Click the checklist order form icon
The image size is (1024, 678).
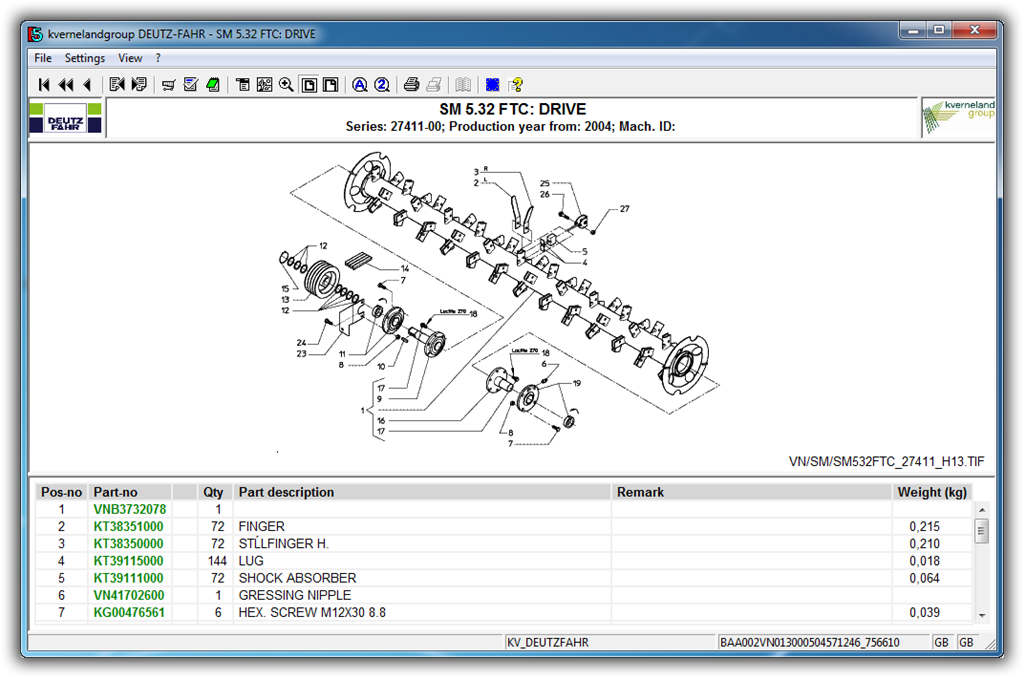(x=191, y=84)
